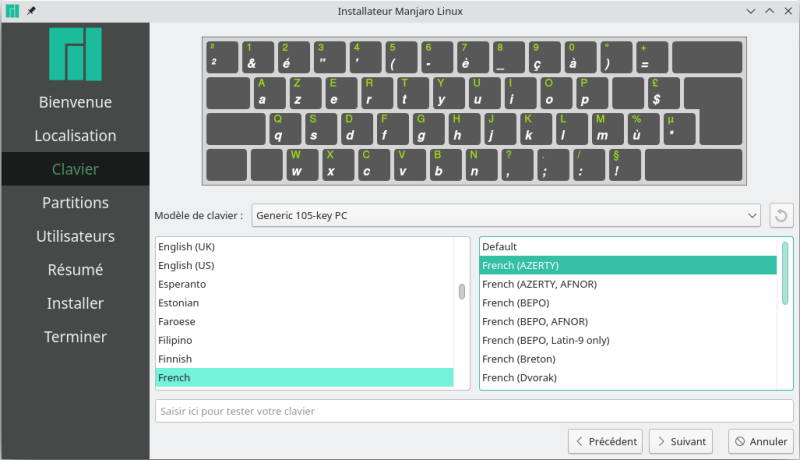Screen dimensions: 800x460
Task: Reset keyboard model with the revert arrow
Action: click(781, 215)
